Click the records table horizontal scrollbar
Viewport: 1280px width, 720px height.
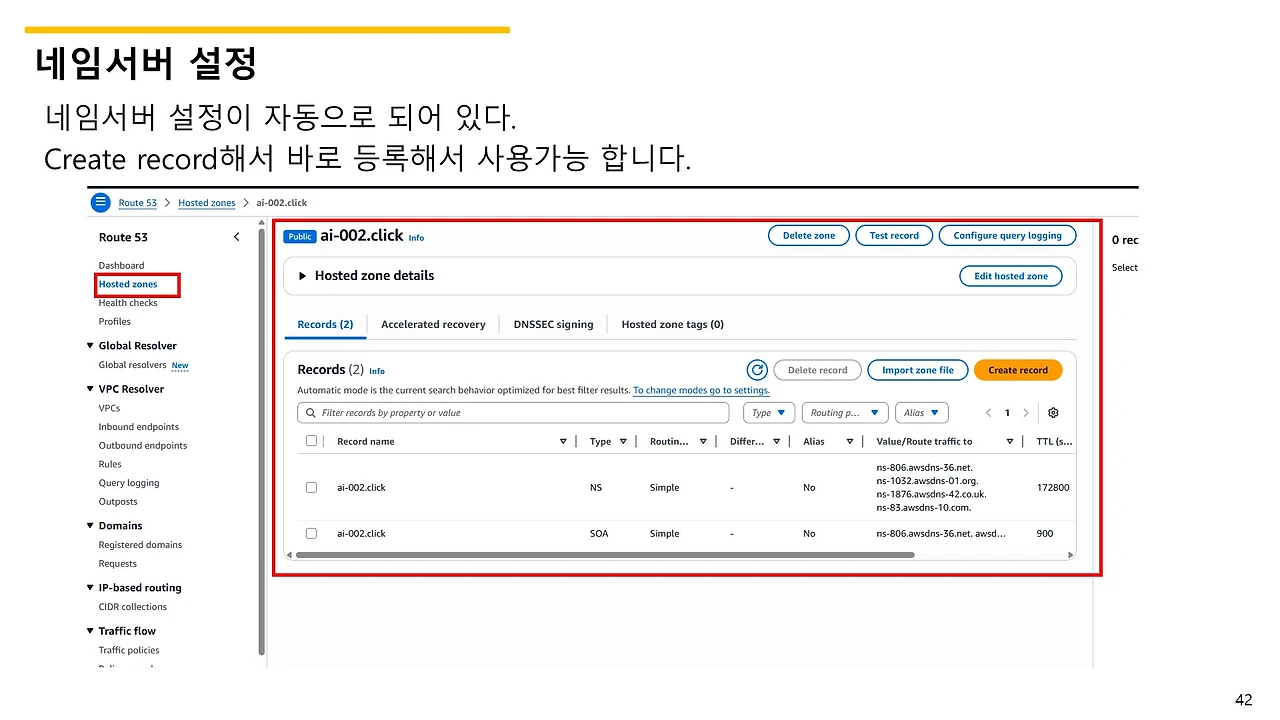[605, 555]
